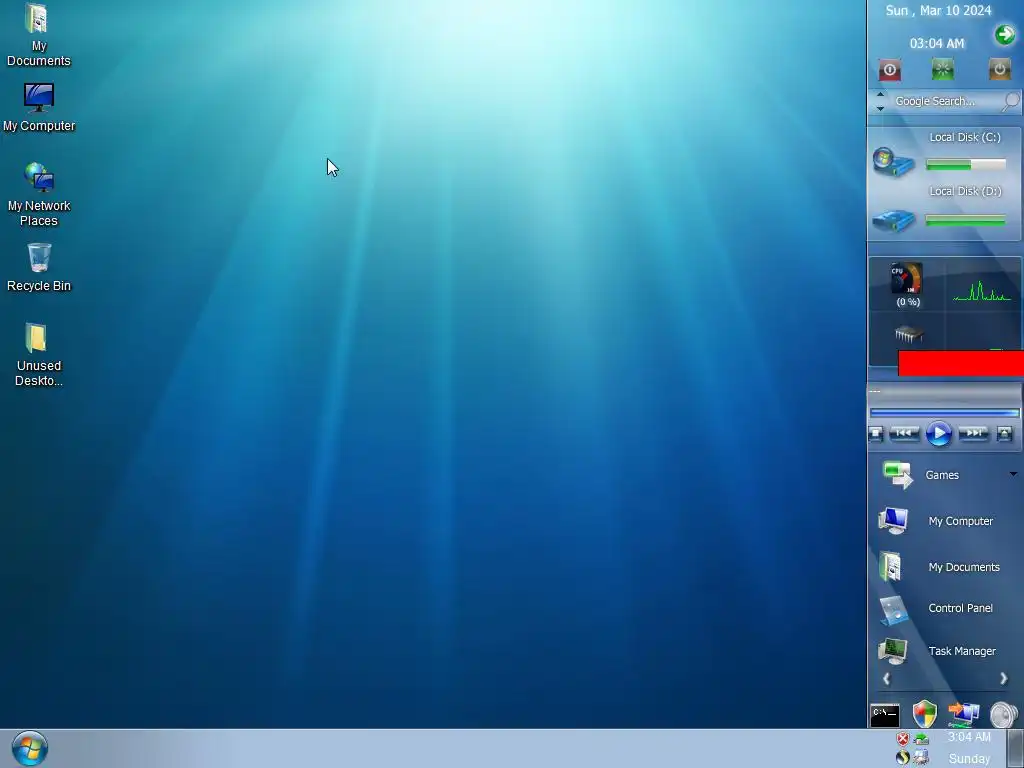Open the Local Disk (D:) drive icon
The image size is (1024, 768).
(x=893, y=220)
